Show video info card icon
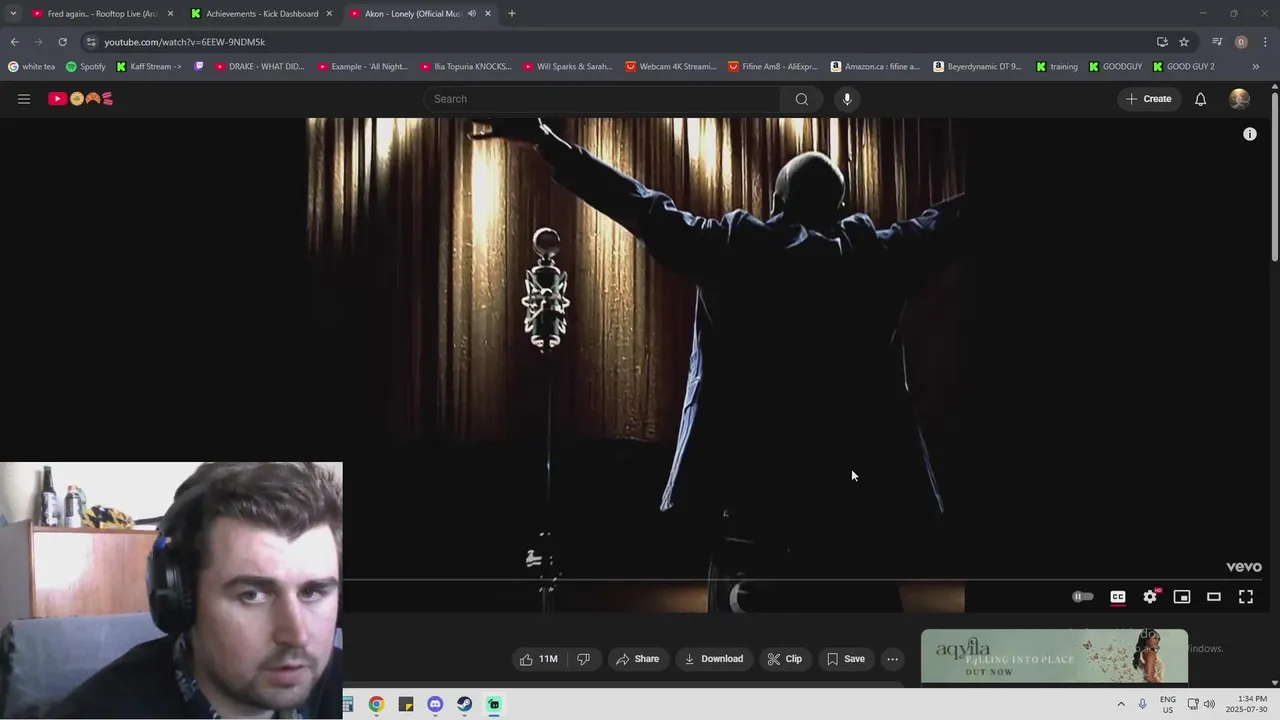Image resolution: width=1280 pixels, height=720 pixels. (x=1249, y=134)
